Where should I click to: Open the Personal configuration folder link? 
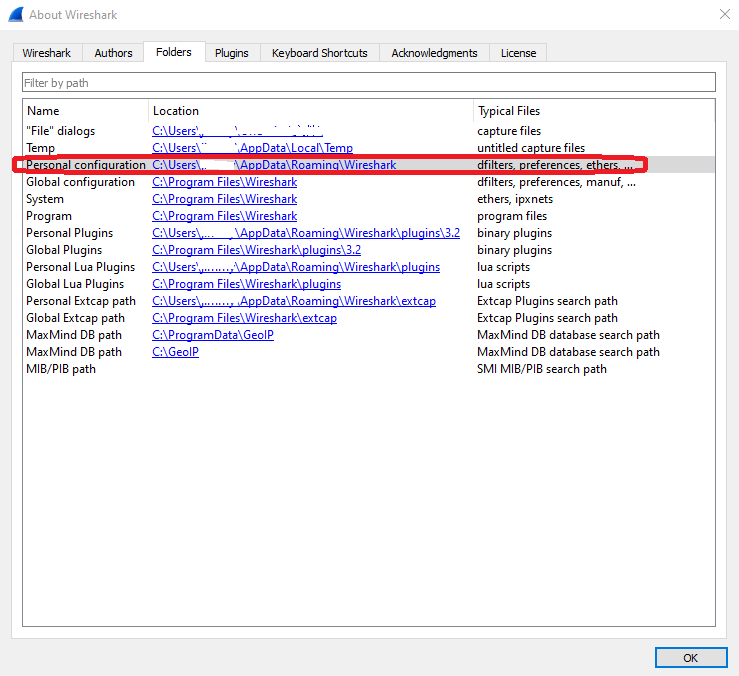coord(274,165)
